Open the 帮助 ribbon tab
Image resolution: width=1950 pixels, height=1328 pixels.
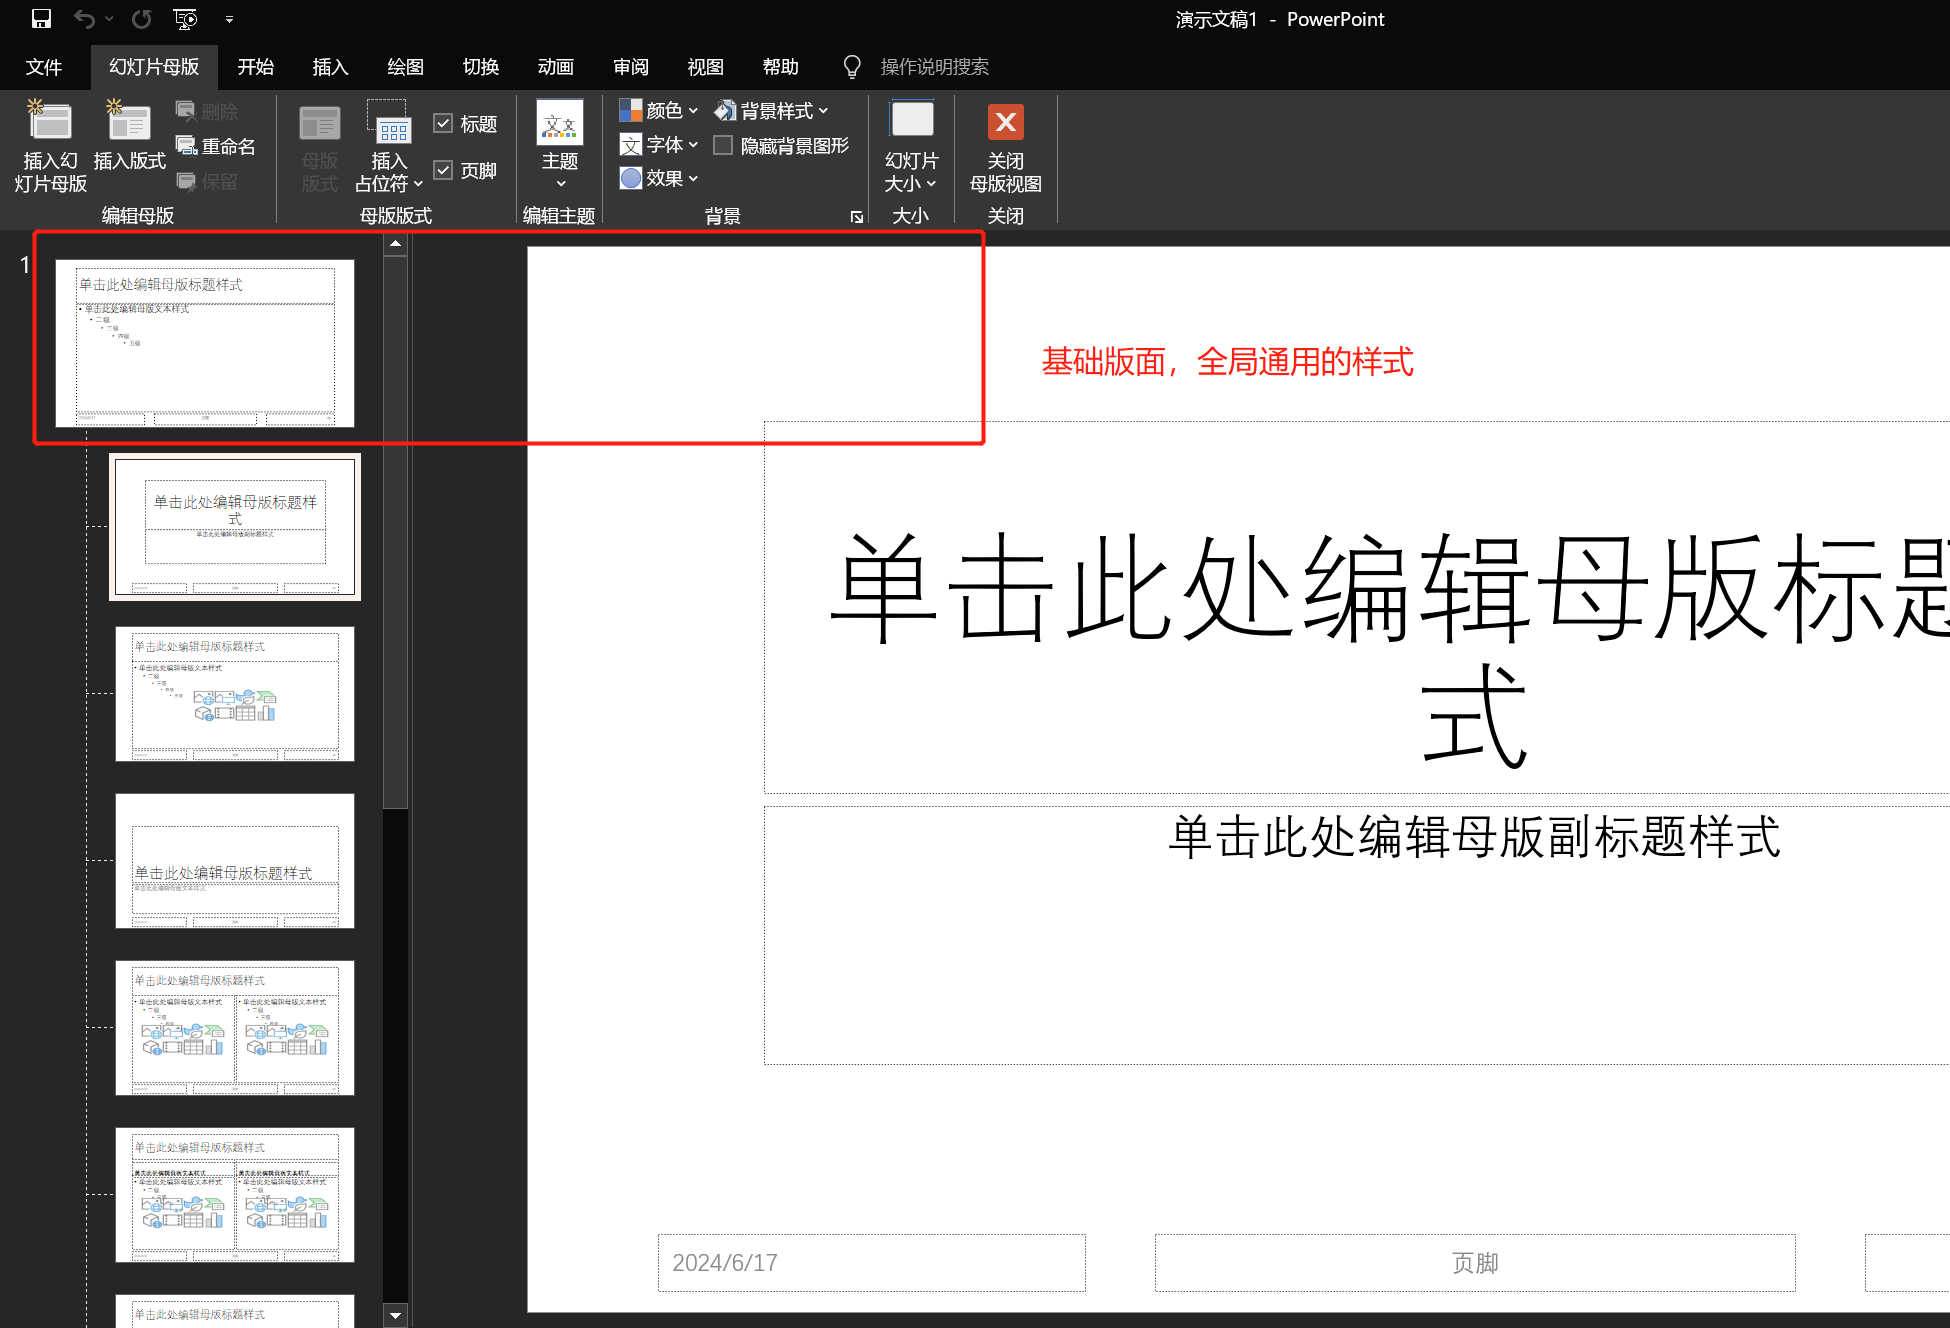[780, 66]
